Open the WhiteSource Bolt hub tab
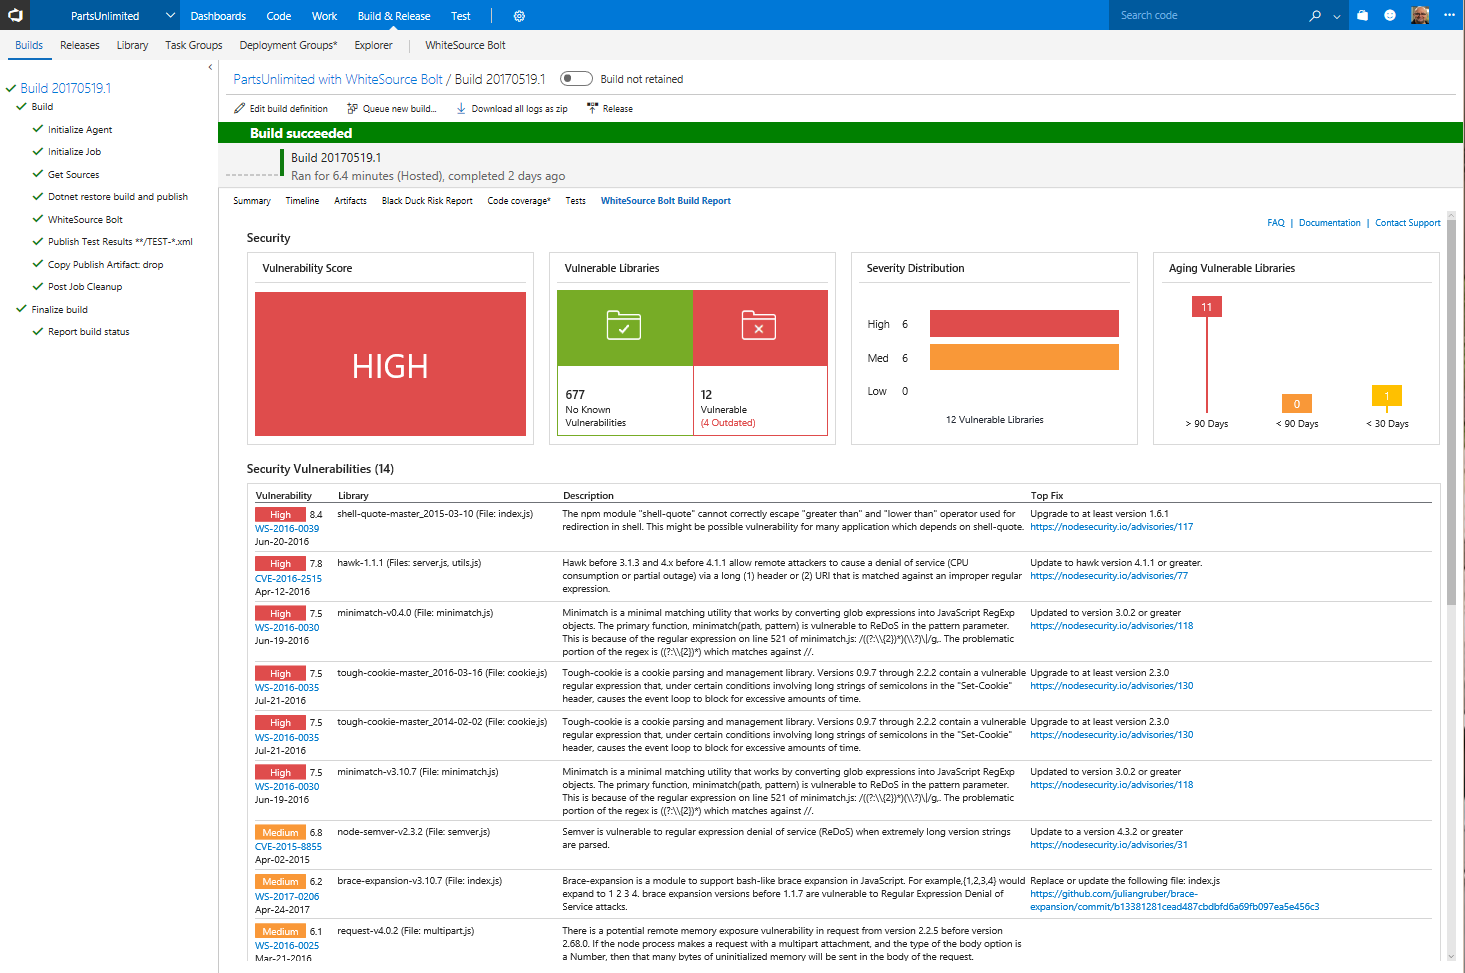Viewport: 1465px width, 973px height. (x=465, y=45)
